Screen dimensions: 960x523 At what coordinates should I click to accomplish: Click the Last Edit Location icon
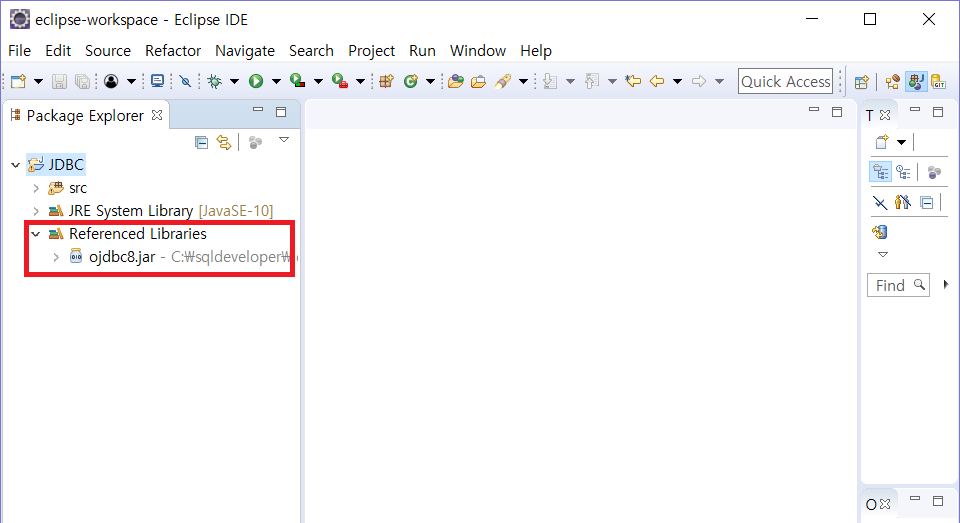pyautogui.click(x=633, y=81)
